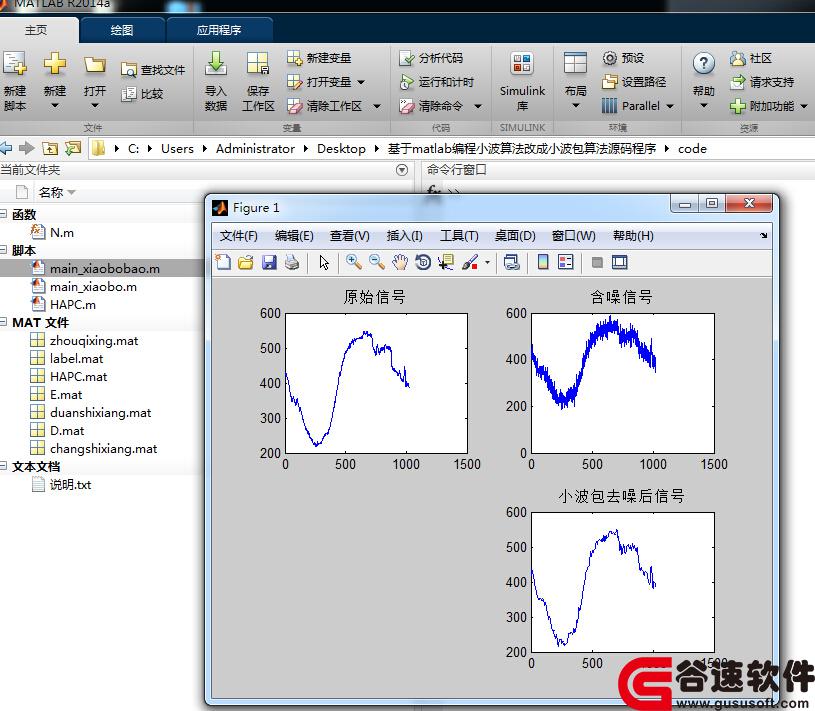The height and width of the screenshot is (711, 815).
Task: Open the 插入(I) menu in Figure 1
Action: (x=404, y=236)
